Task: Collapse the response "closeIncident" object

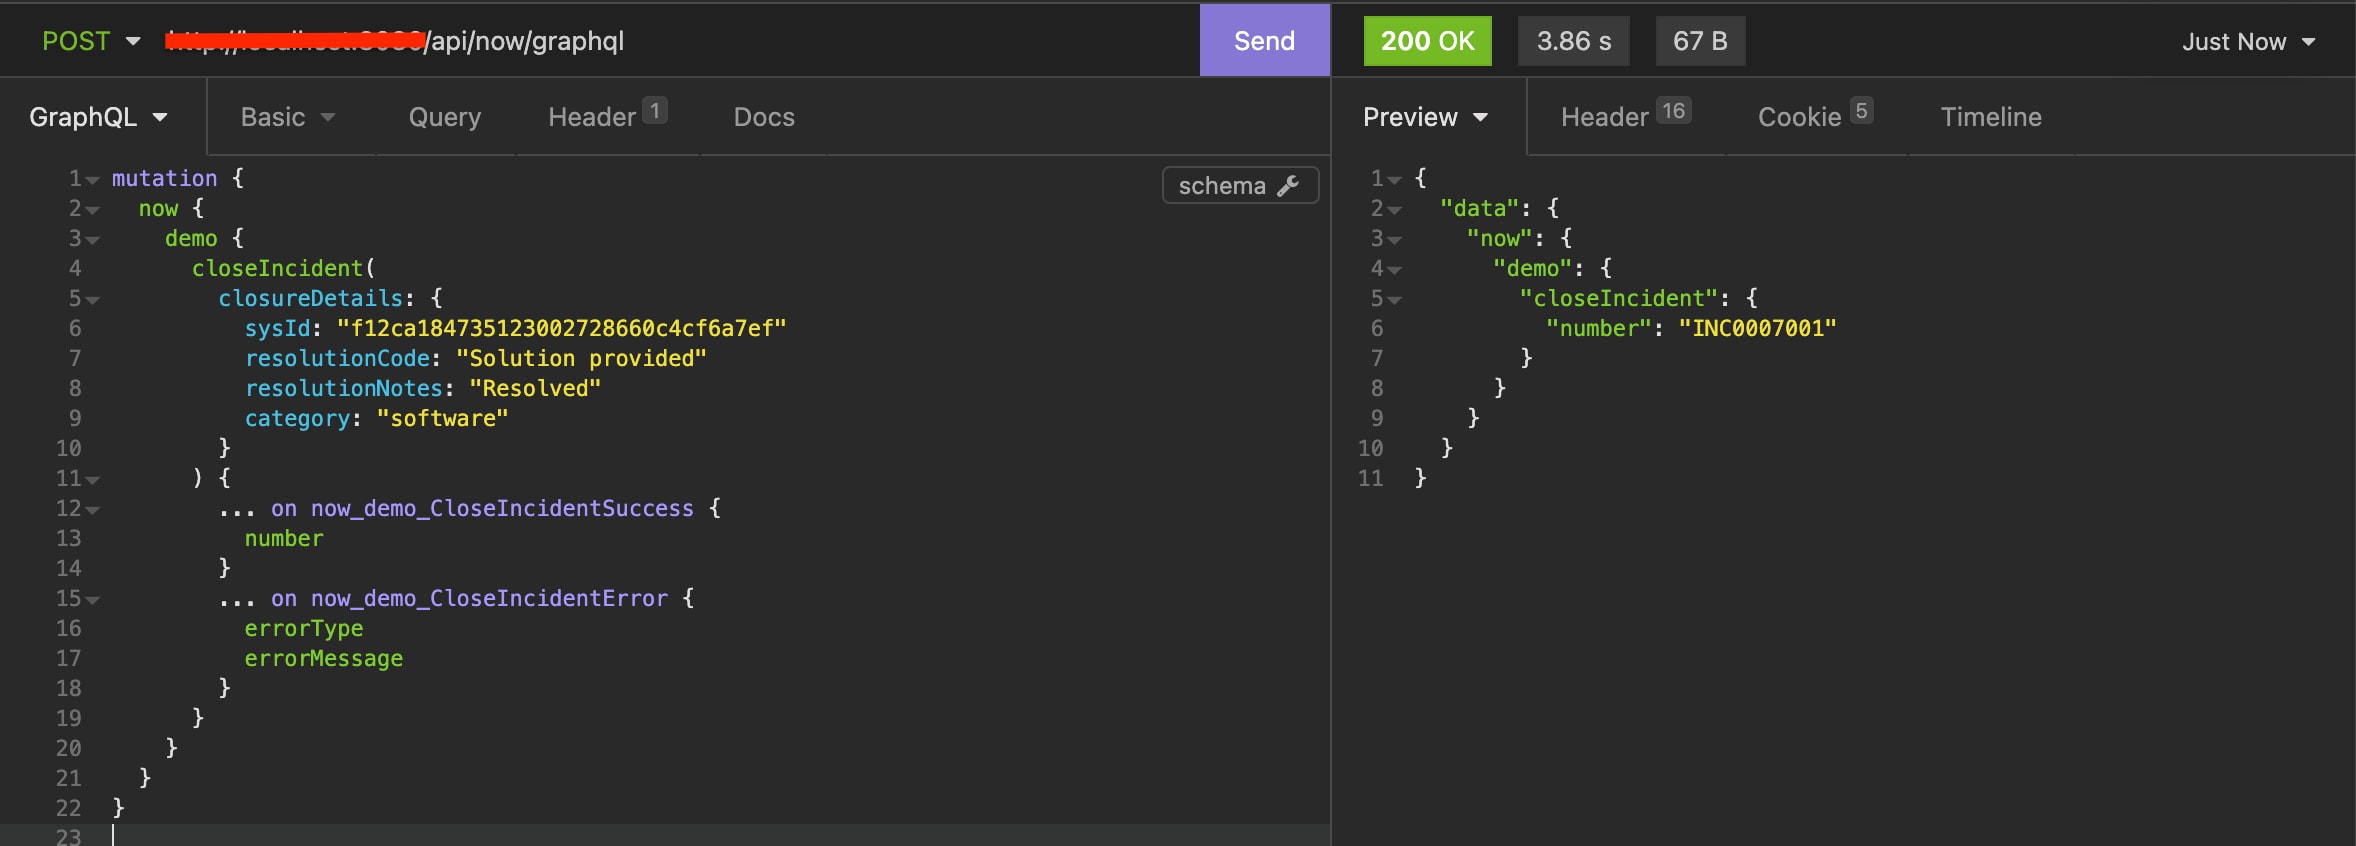Action: (x=1395, y=301)
